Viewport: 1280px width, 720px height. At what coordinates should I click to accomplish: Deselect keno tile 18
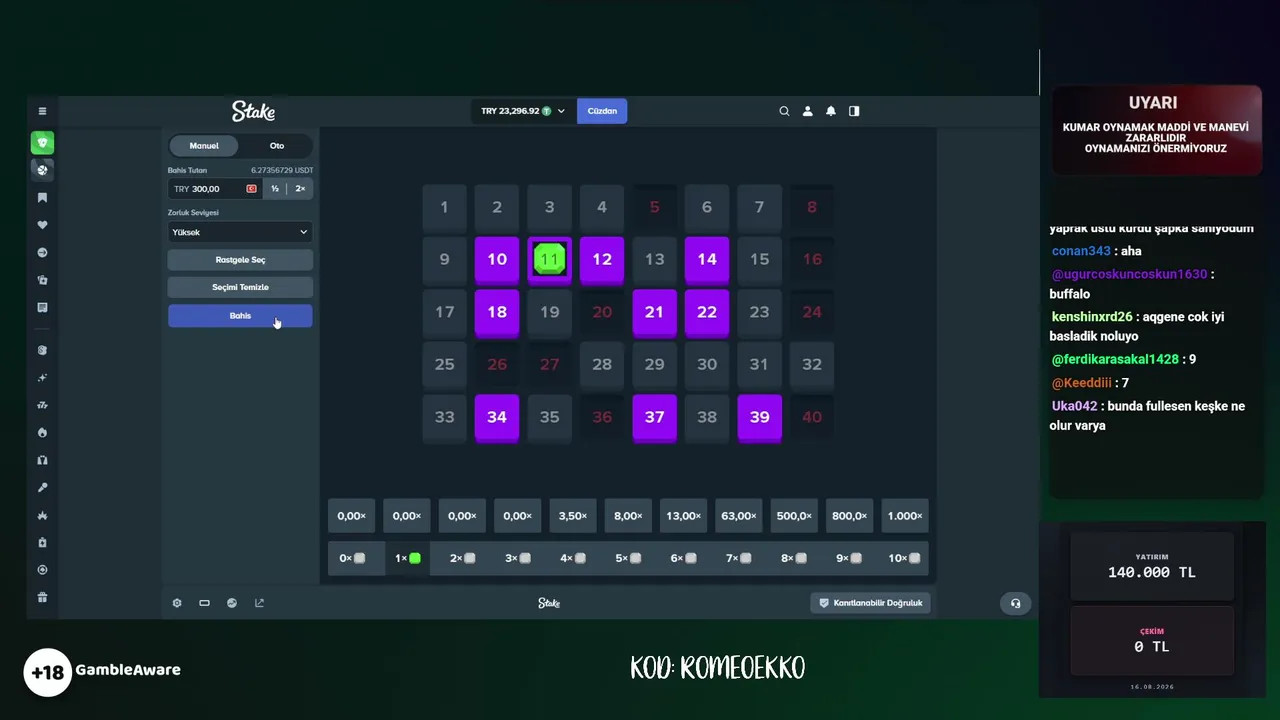click(x=497, y=312)
